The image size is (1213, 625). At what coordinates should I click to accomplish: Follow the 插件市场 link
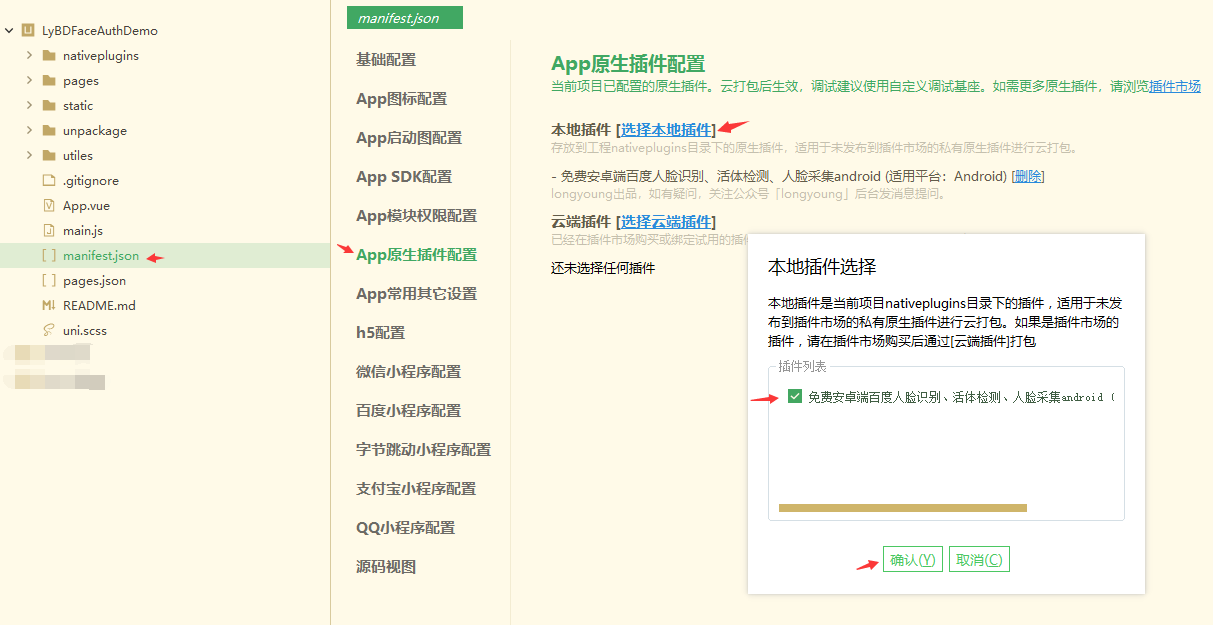[x=1175, y=87]
